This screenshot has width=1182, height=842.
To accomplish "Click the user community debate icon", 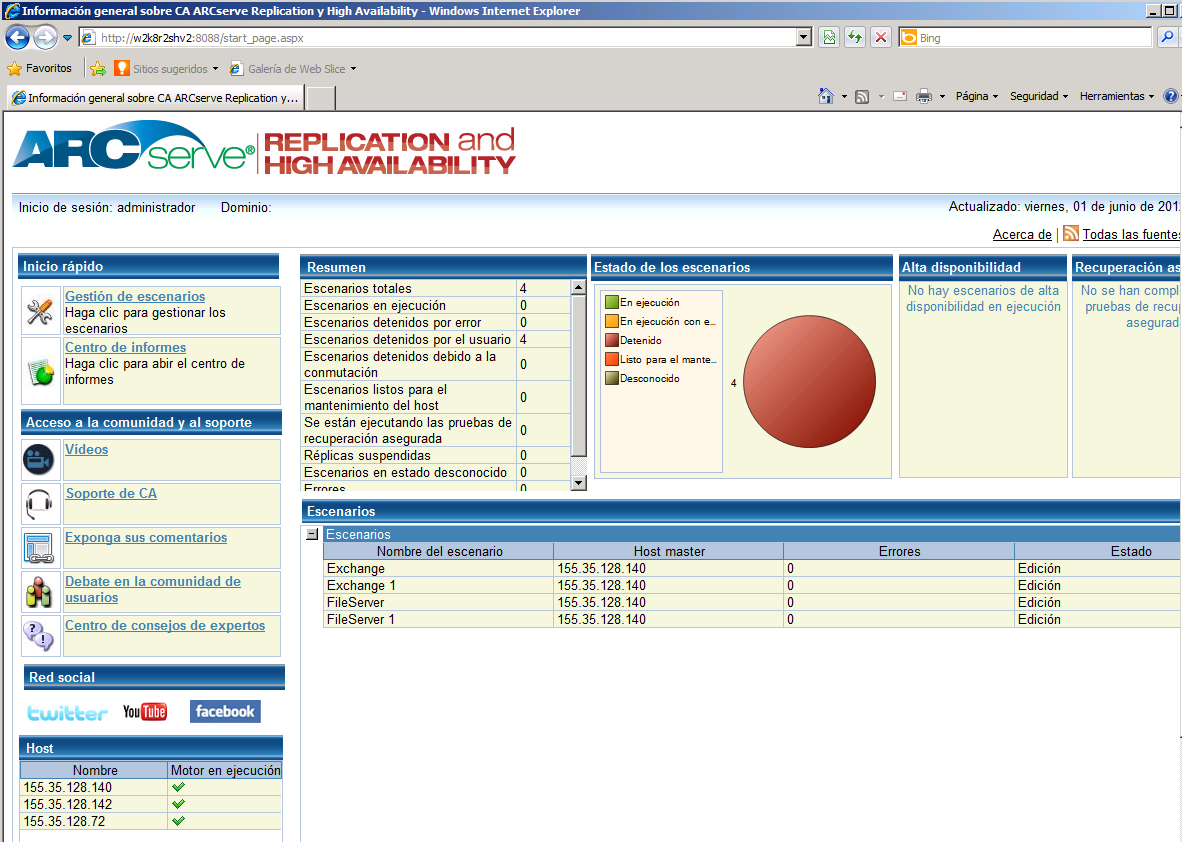I will pos(39,592).
